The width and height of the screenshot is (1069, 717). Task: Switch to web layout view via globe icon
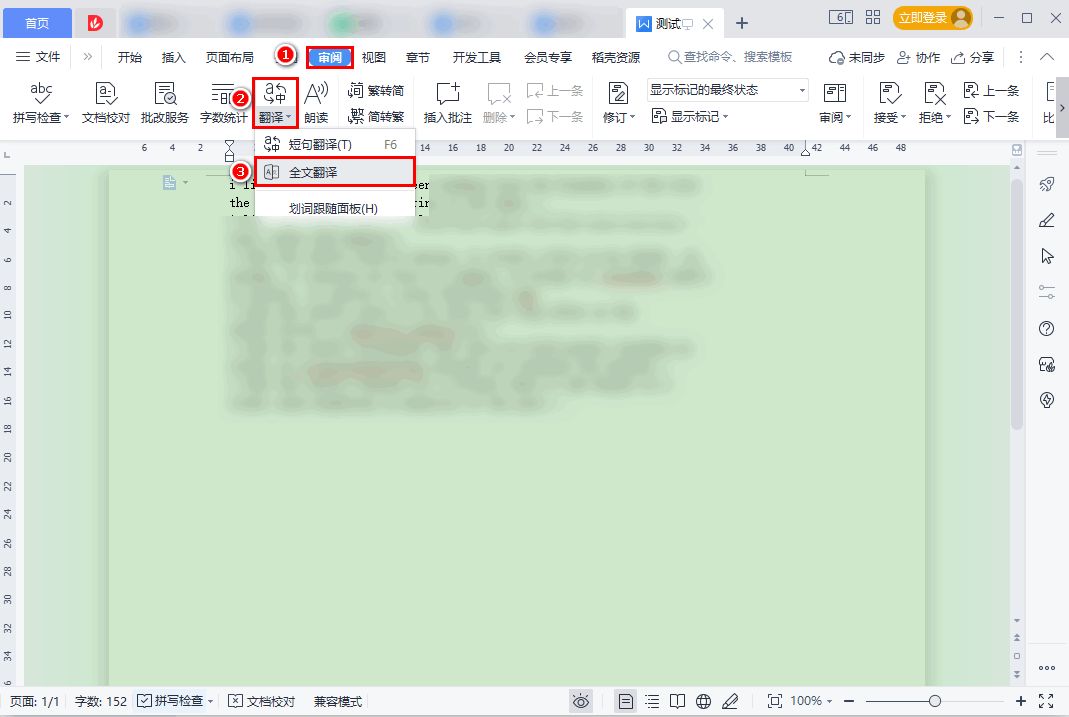704,701
